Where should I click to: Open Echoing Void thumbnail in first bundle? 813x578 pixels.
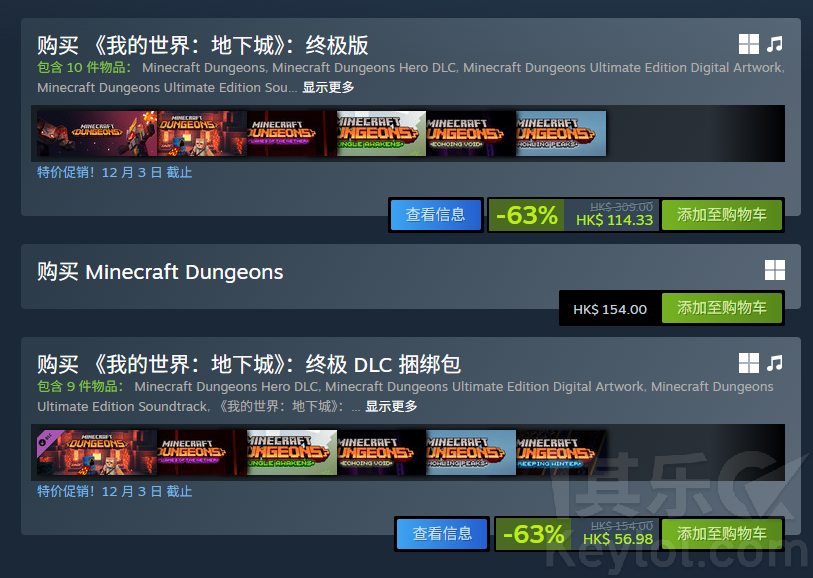[x=471, y=133]
